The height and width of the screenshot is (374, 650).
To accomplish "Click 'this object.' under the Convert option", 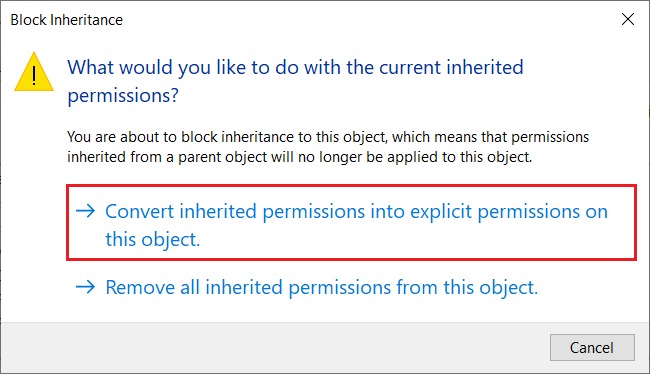I will pos(153,239).
